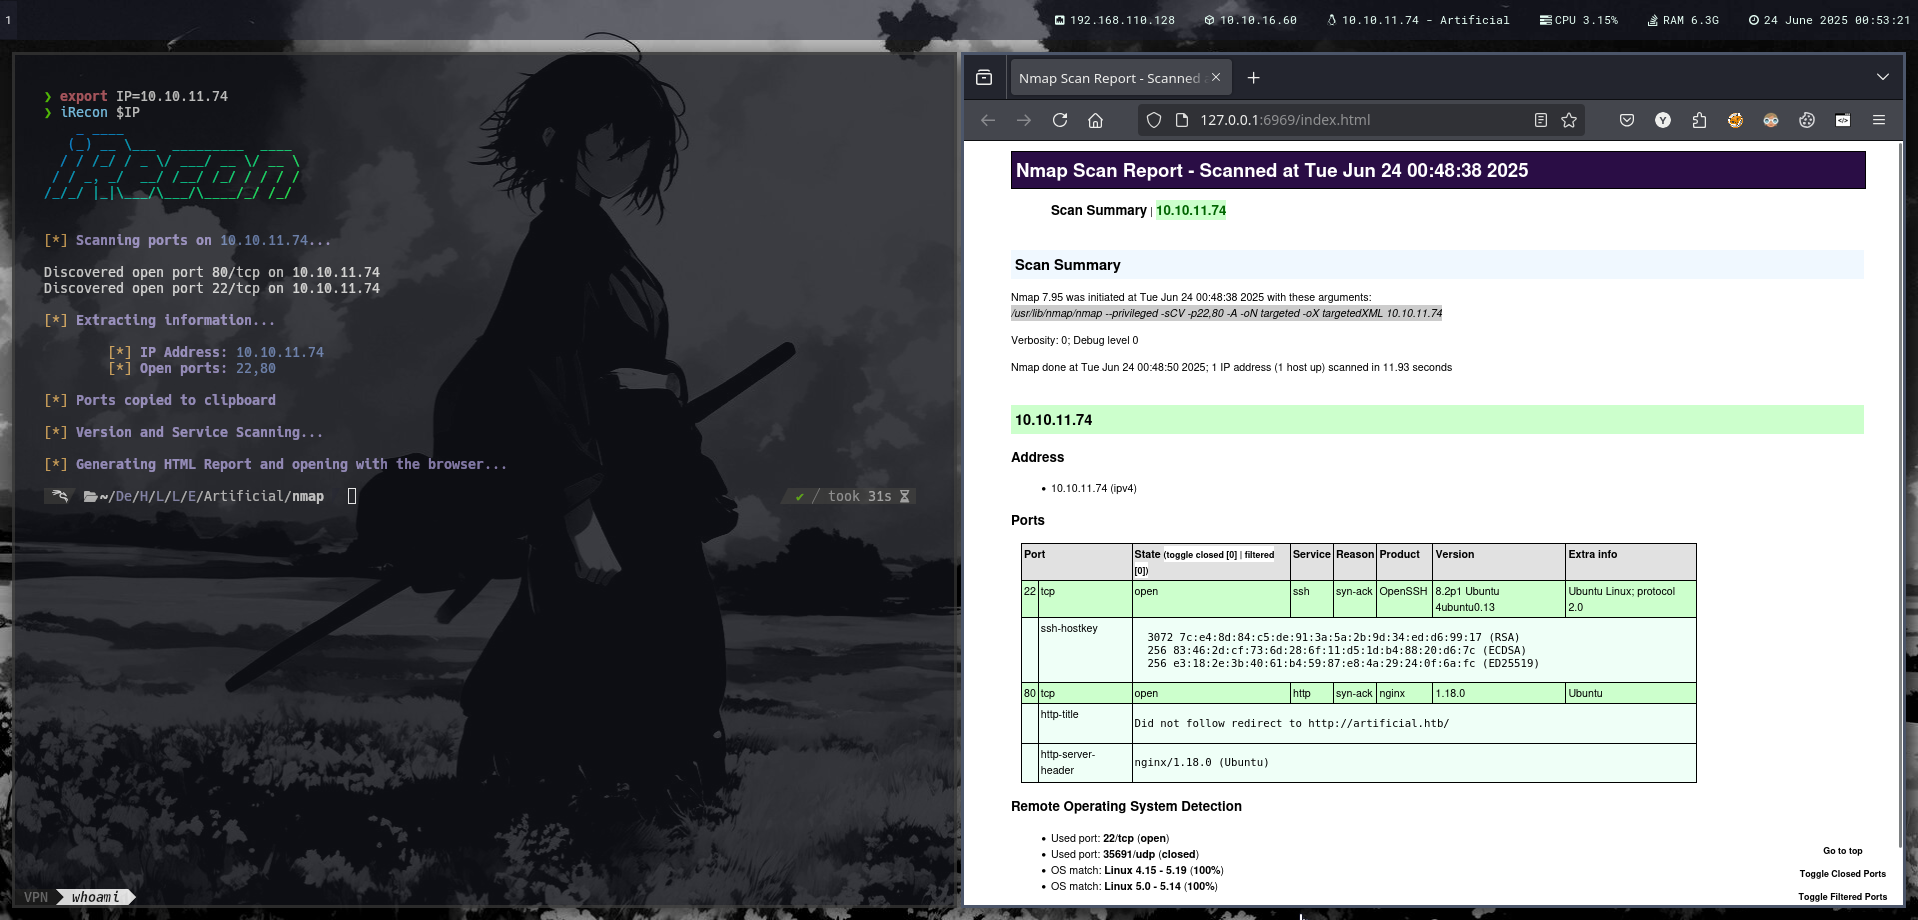Toggle filtered ports in State column header
Image resolution: width=1918 pixels, height=920 pixels.
click(x=1258, y=555)
